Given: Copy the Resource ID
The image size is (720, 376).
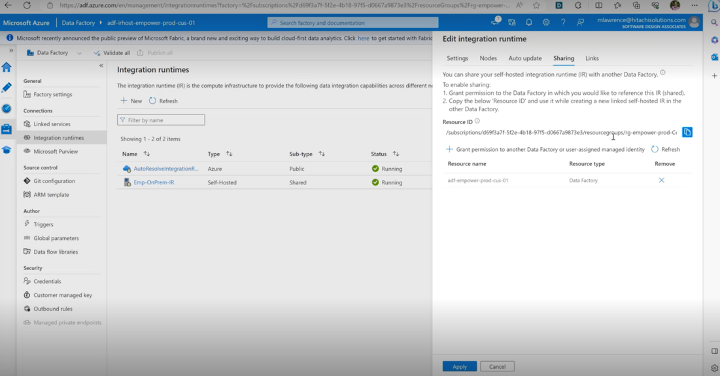Looking at the screenshot, I should (x=687, y=132).
